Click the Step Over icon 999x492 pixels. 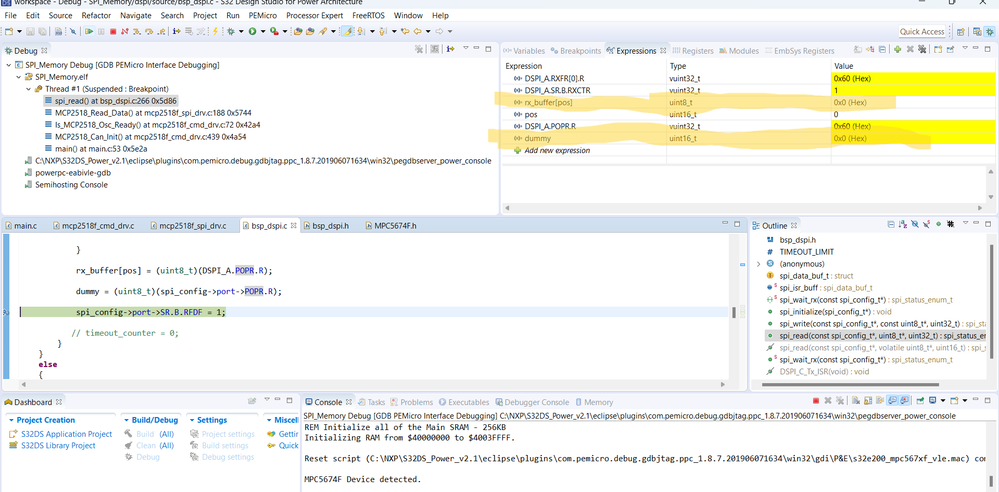pos(148,31)
